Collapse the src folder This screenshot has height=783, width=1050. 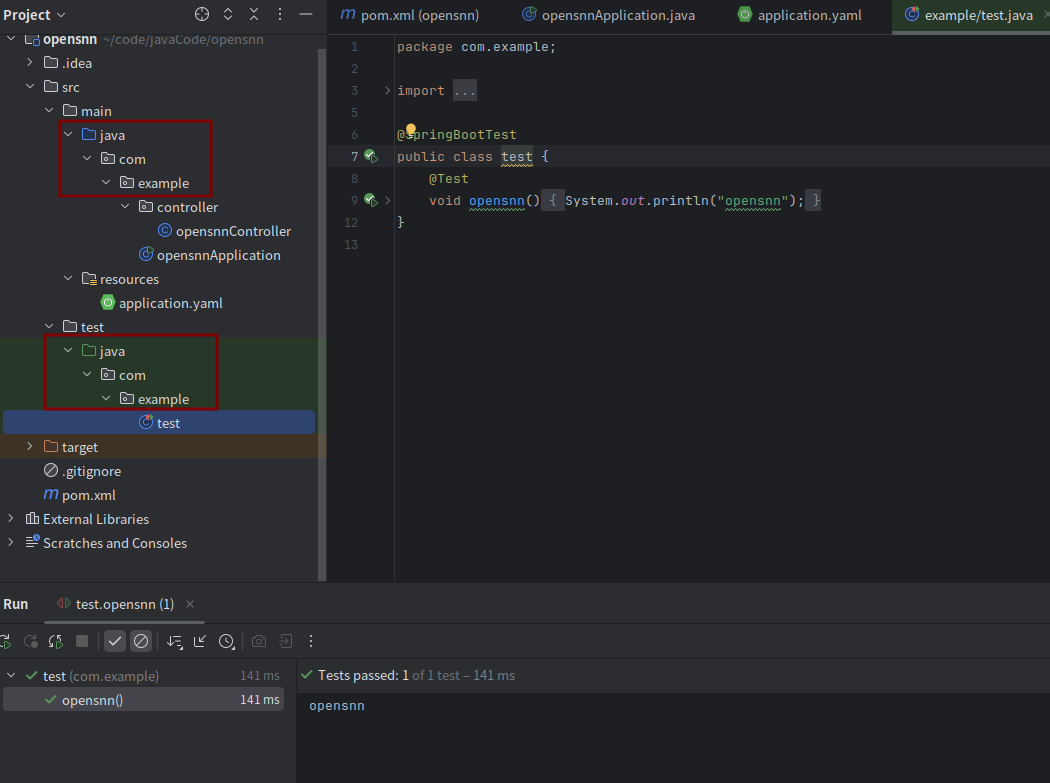point(29,86)
